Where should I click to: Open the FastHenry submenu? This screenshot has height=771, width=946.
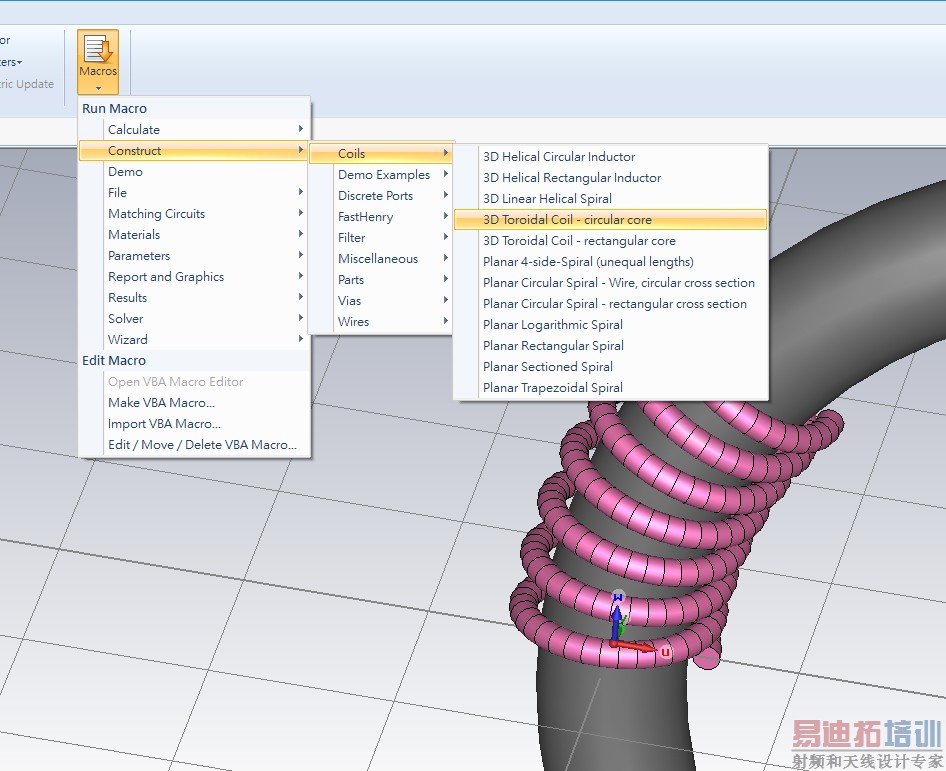click(x=380, y=217)
